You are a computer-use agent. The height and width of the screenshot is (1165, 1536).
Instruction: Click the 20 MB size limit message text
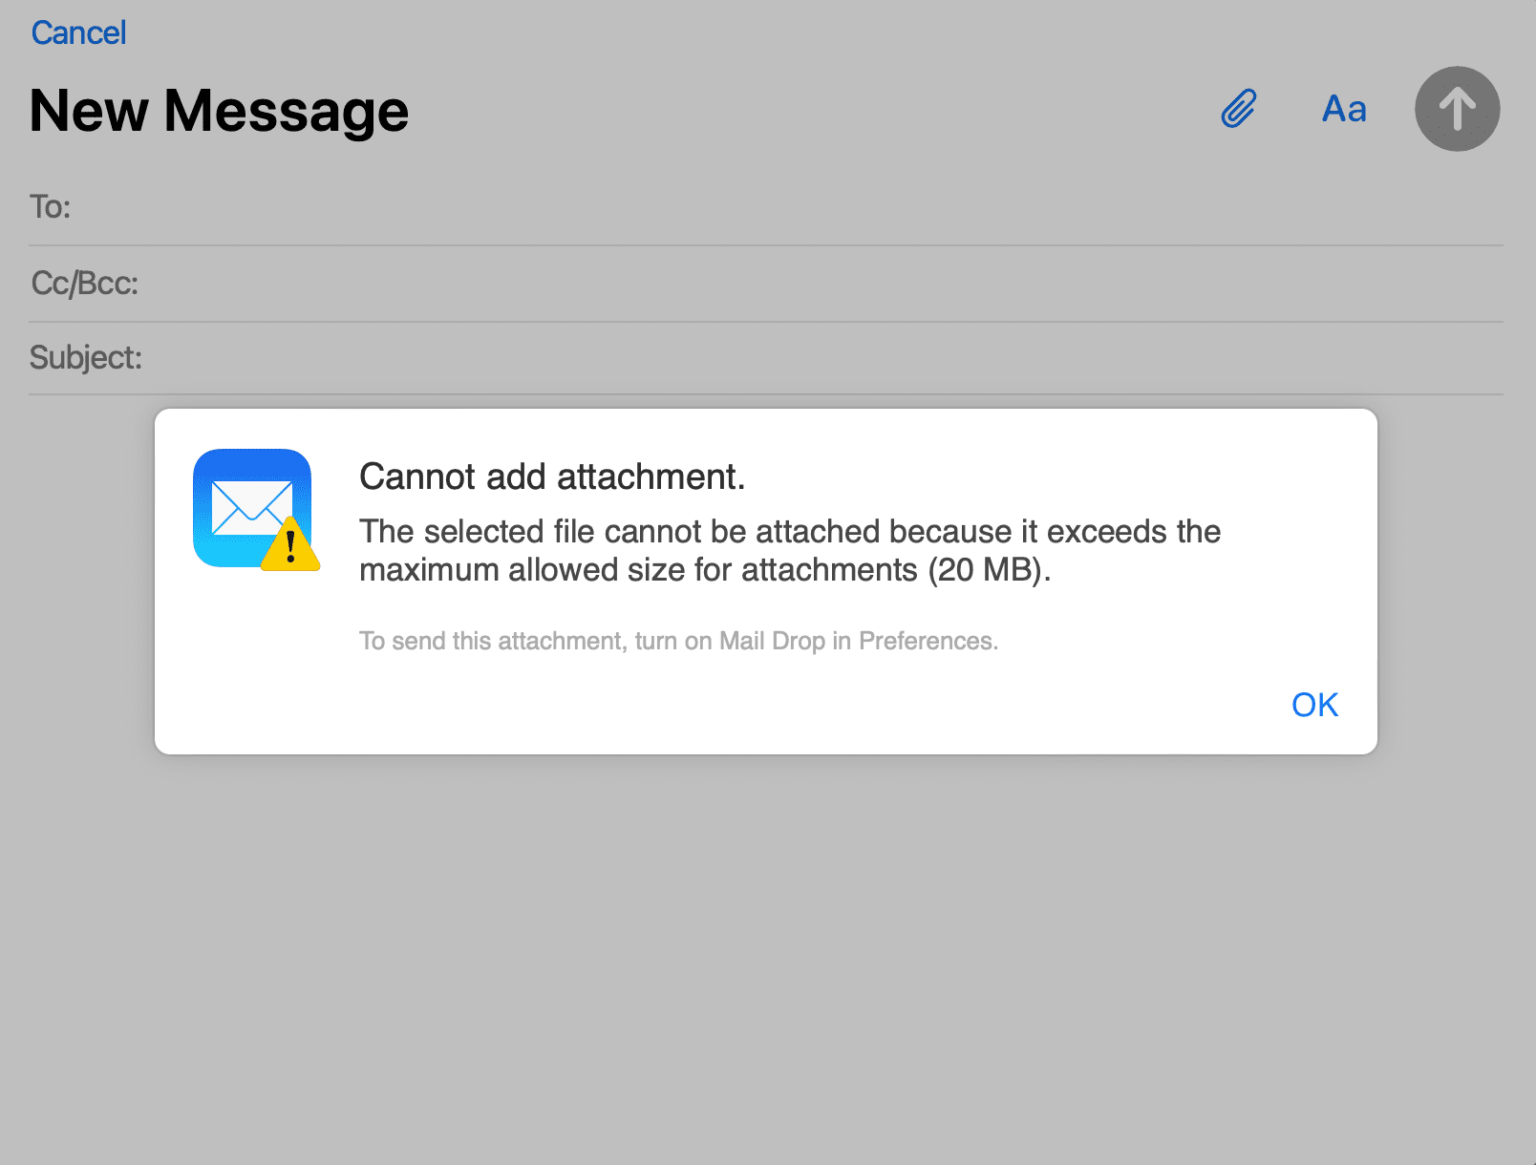[x=790, y=550]
